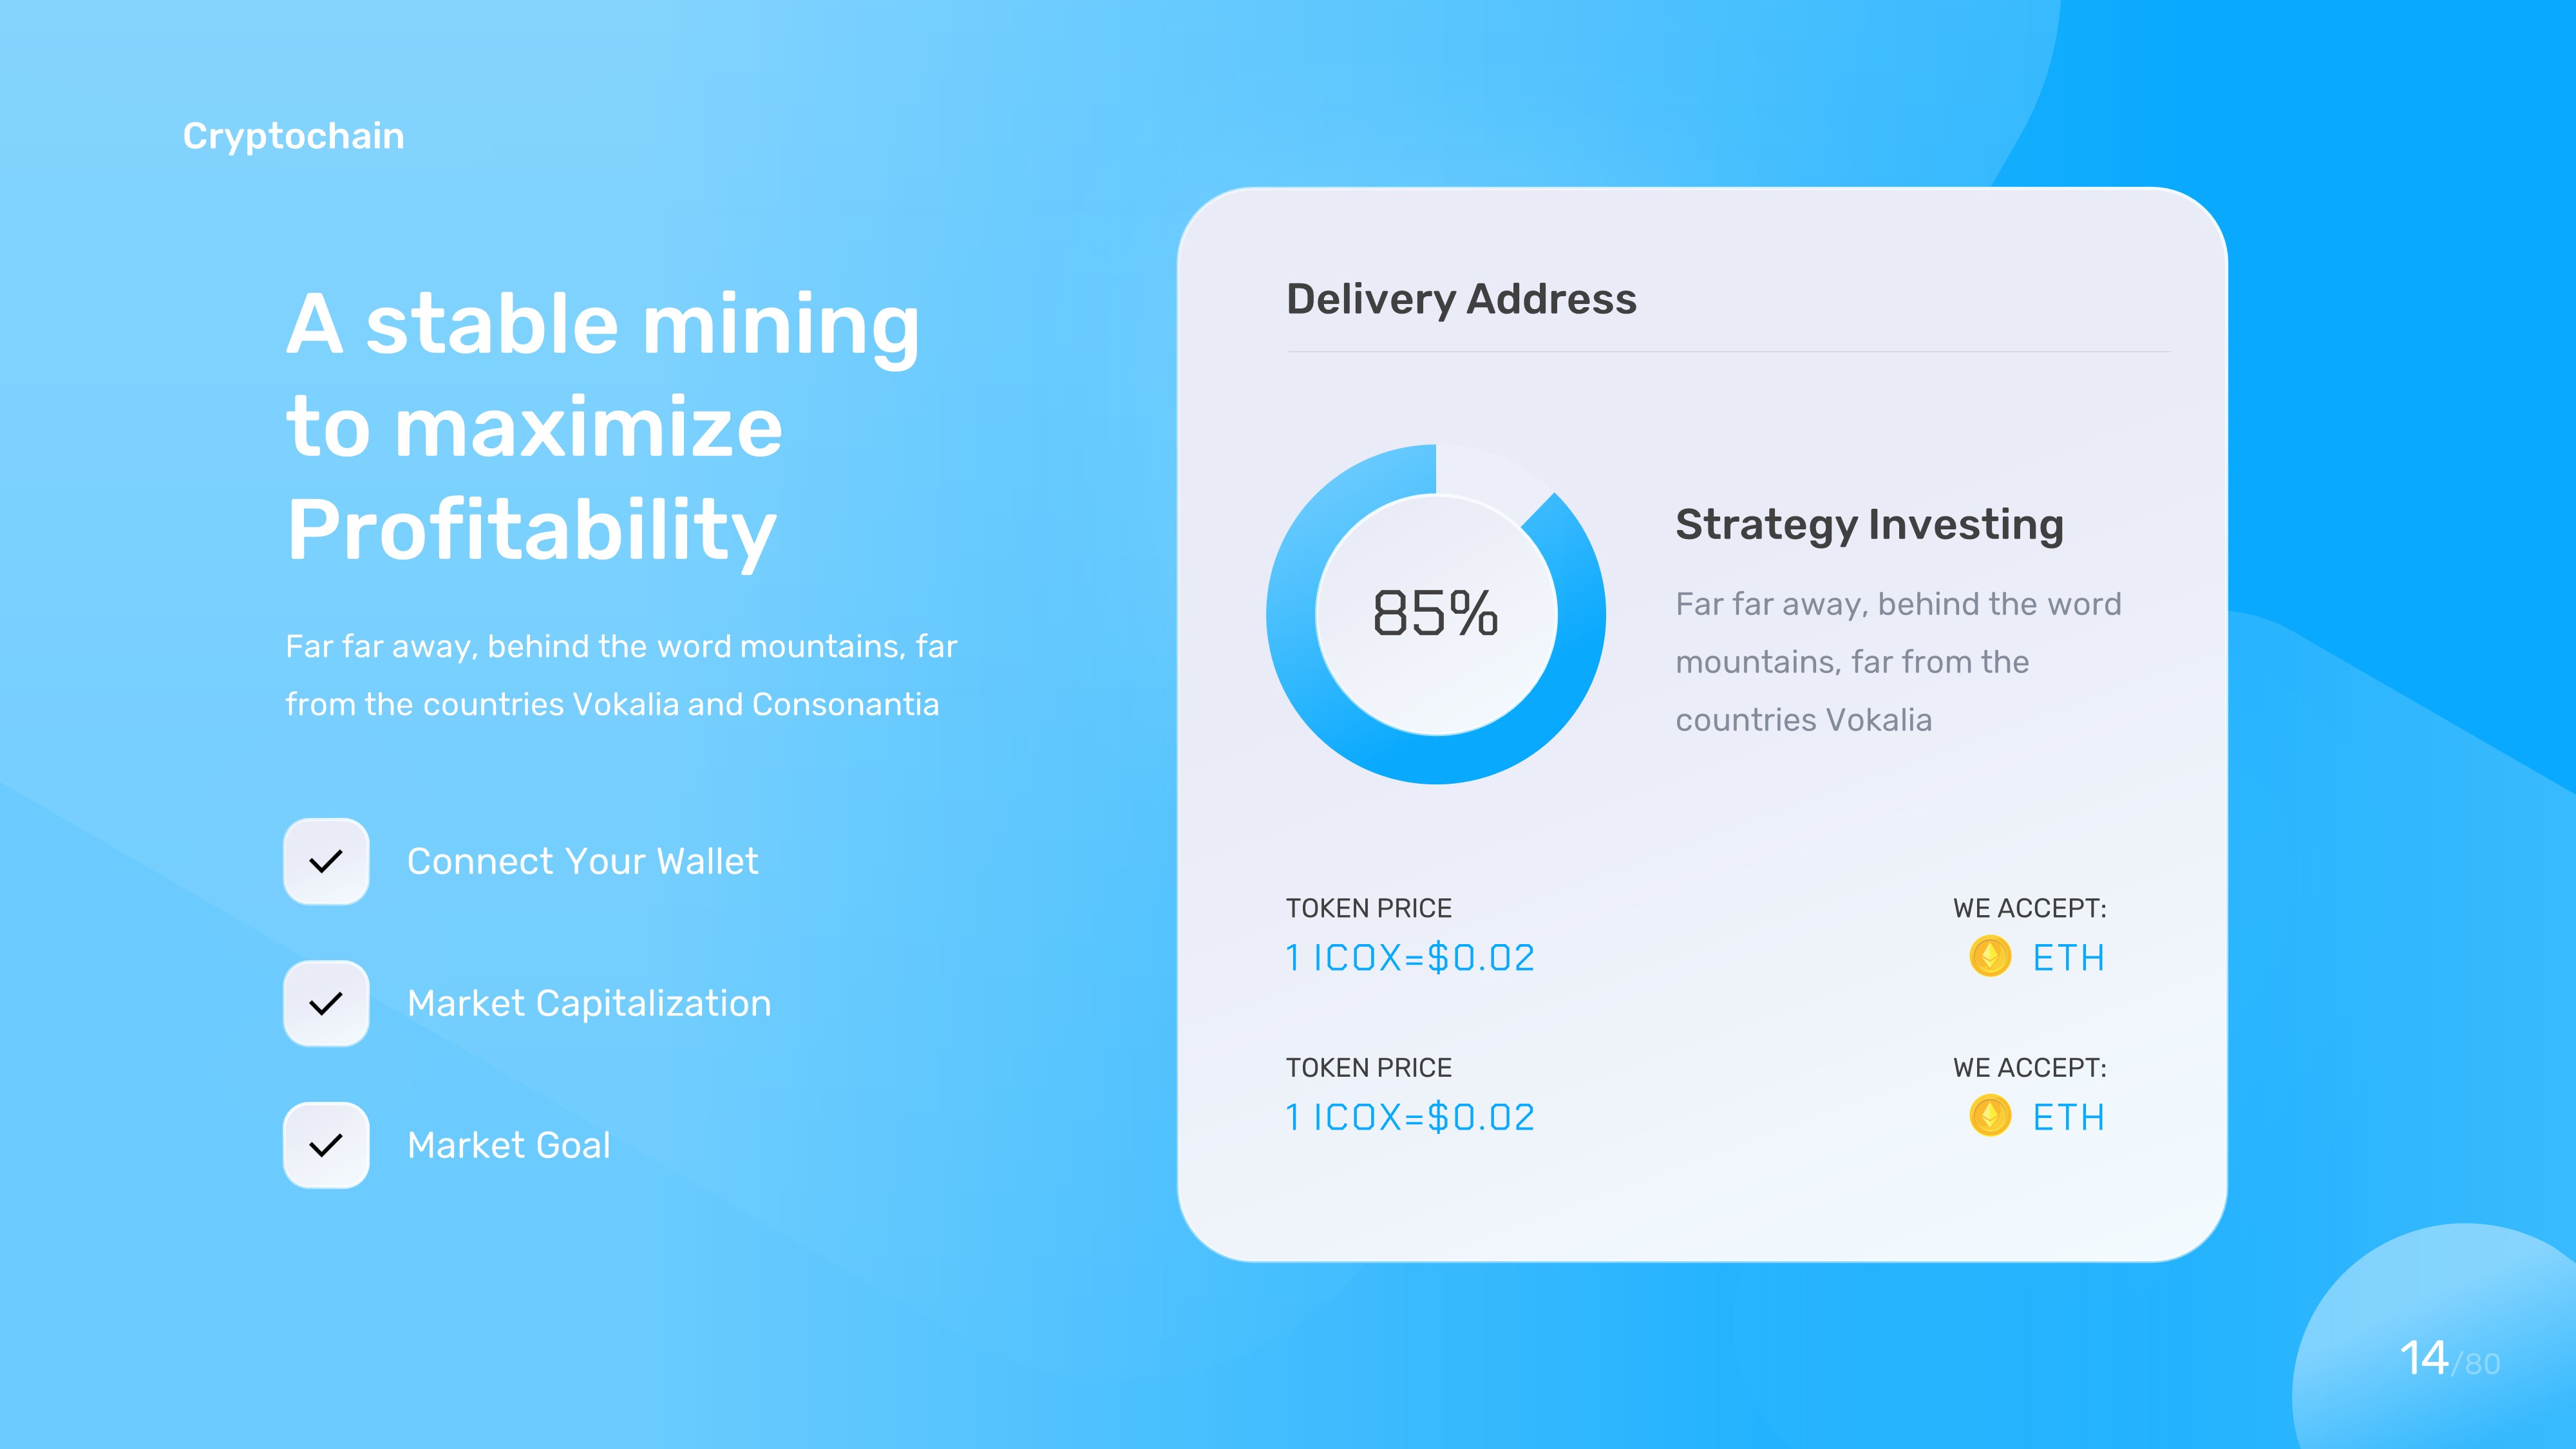Select the Delivery Address card heading
The image size is (2576, 1449).
[1461, 299]
